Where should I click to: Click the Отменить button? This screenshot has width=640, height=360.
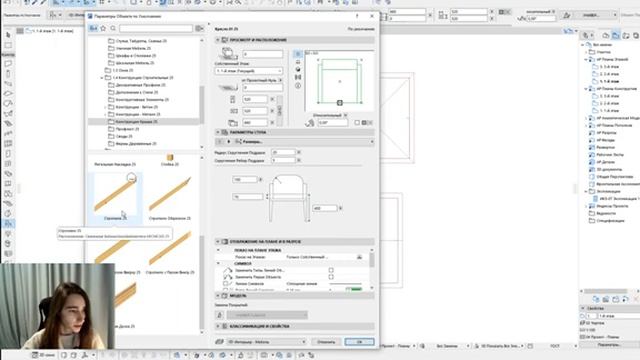click(326, 342)
